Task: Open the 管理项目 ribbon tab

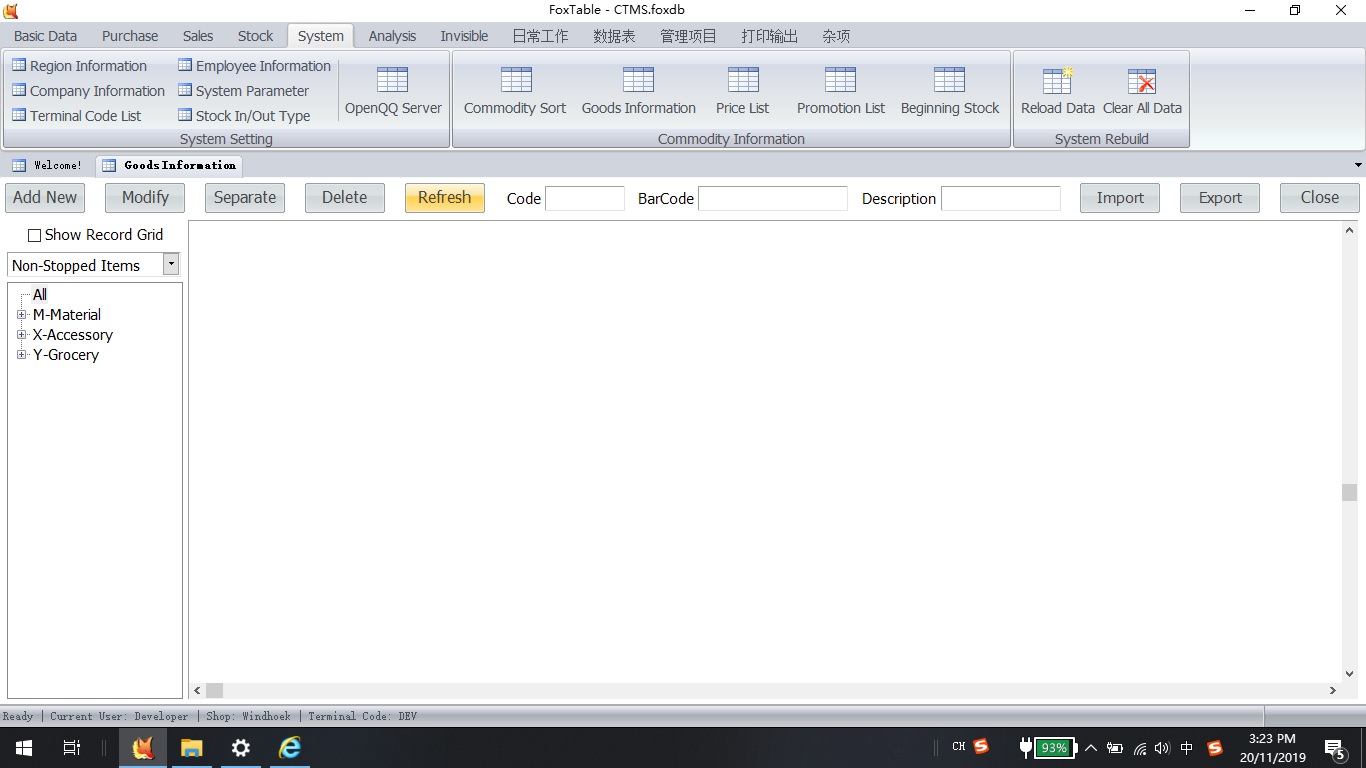Action: (x=688, y=36)
